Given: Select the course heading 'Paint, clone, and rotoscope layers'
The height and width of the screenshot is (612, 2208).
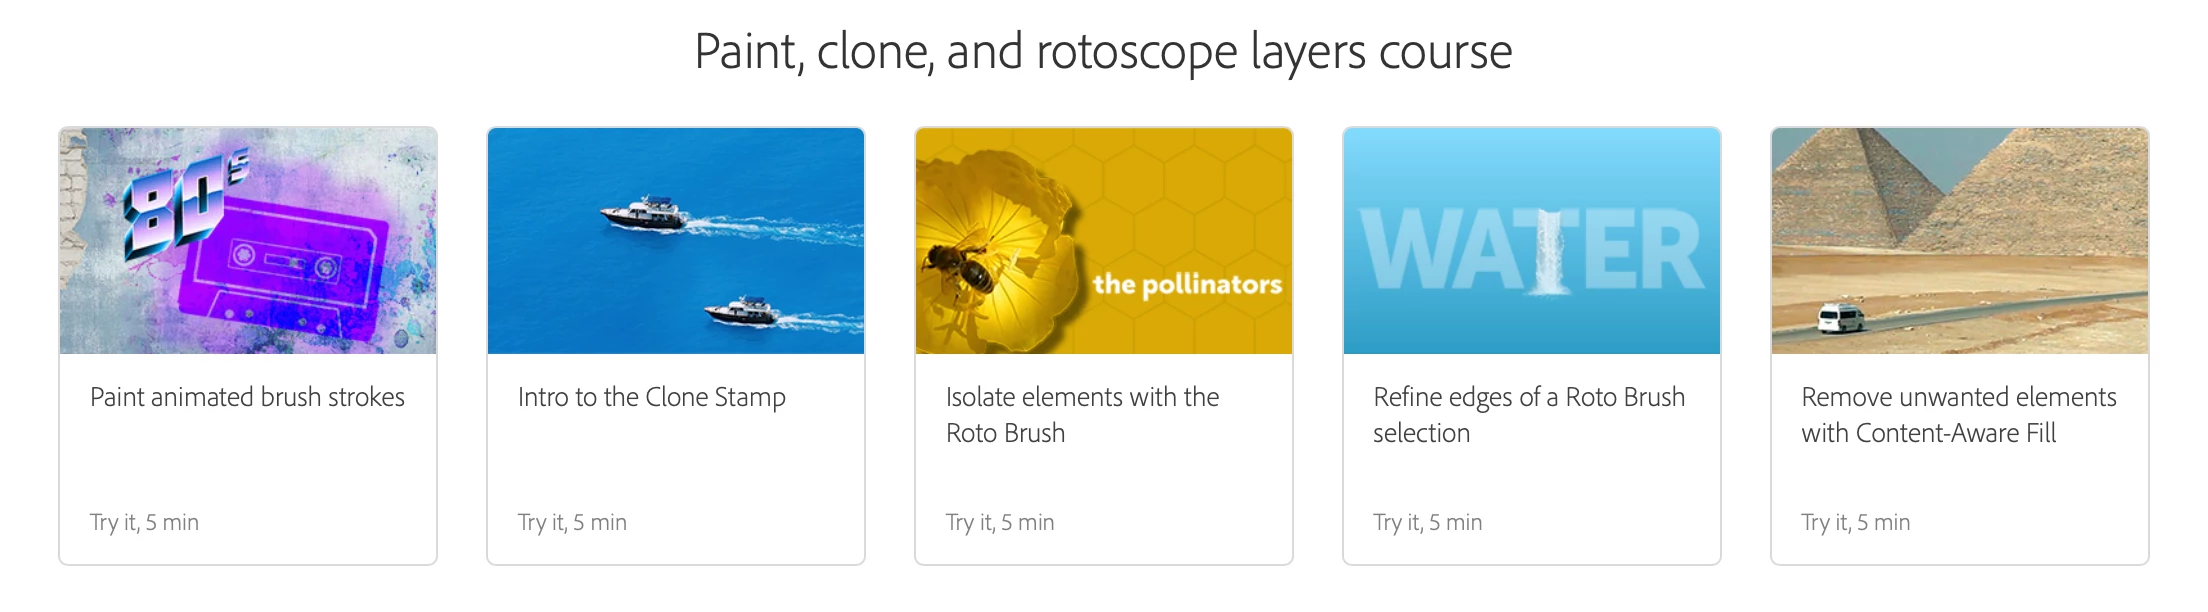Looking at the screenshot, I should tap(1030, 51).
